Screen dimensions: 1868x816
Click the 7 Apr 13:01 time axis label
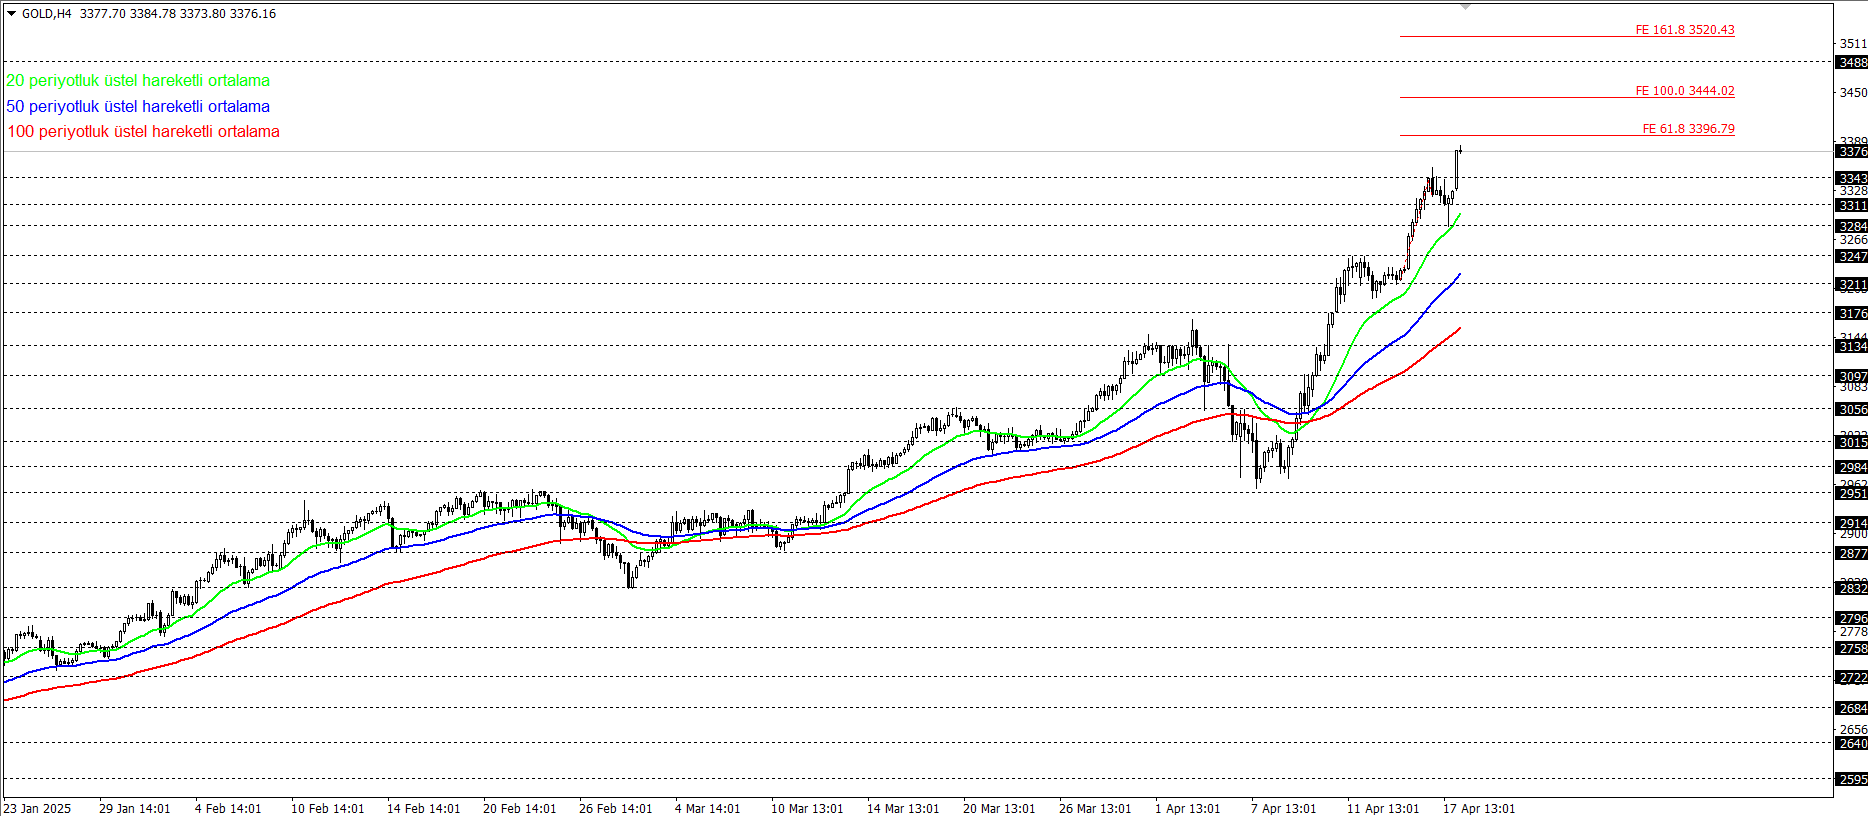pos(1284,809)
